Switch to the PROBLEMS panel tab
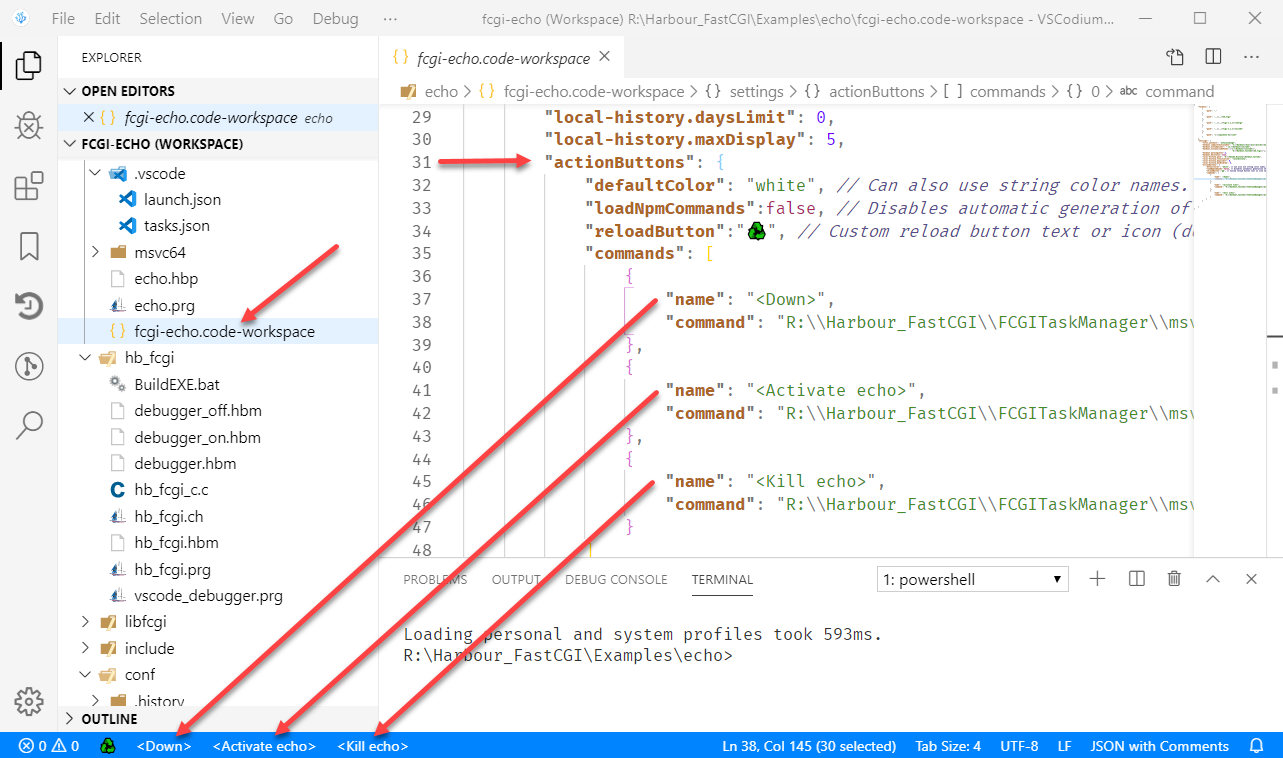Screen dimensions: 1283x758 434,580
